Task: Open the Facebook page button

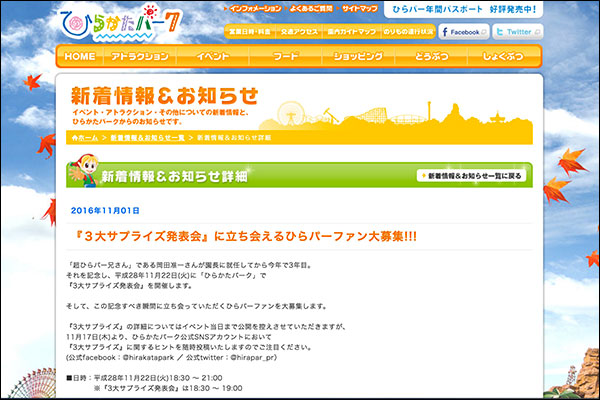Action: tap(464, 32)
